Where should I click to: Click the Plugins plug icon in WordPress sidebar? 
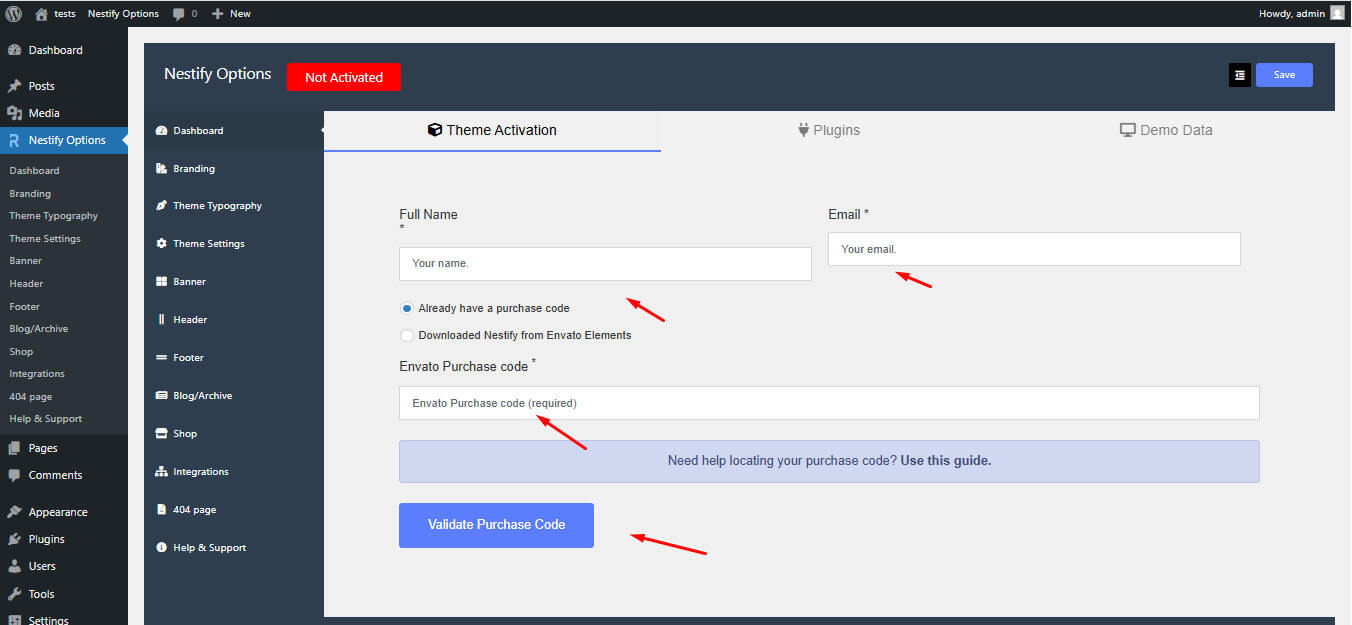point(15,539)
